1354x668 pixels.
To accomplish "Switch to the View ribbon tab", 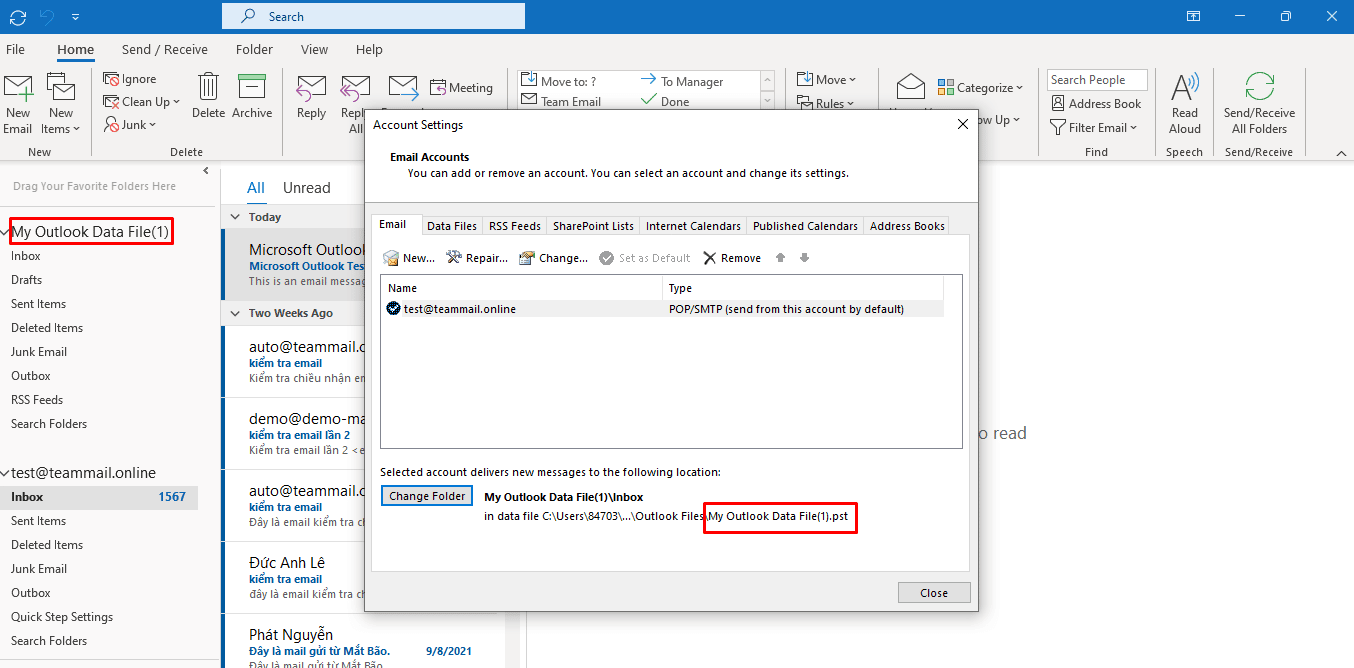I will click(314, 49).
